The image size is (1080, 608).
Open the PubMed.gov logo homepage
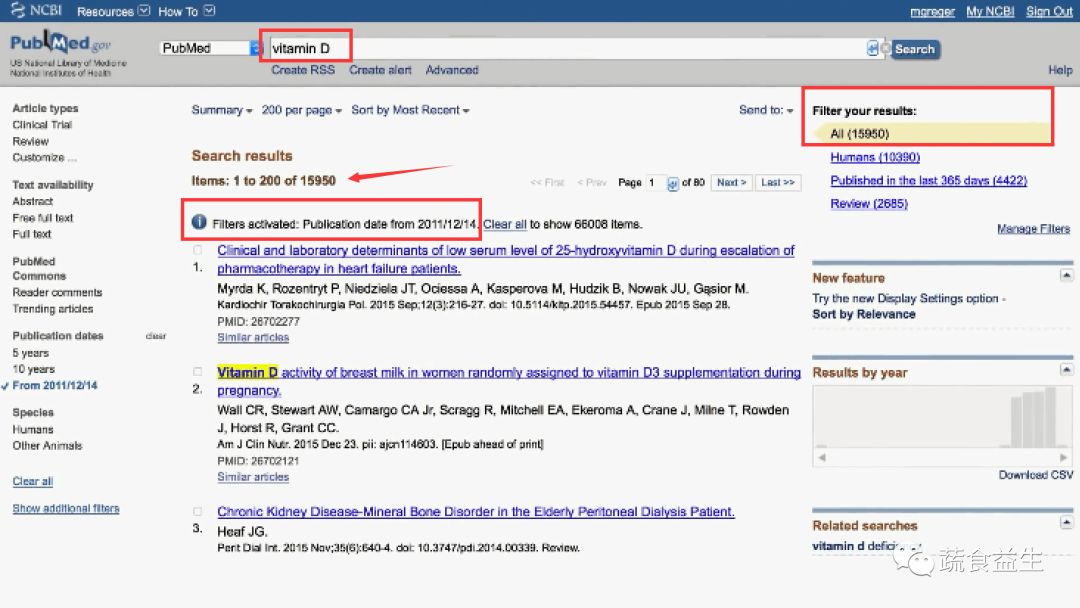point(61,43)
